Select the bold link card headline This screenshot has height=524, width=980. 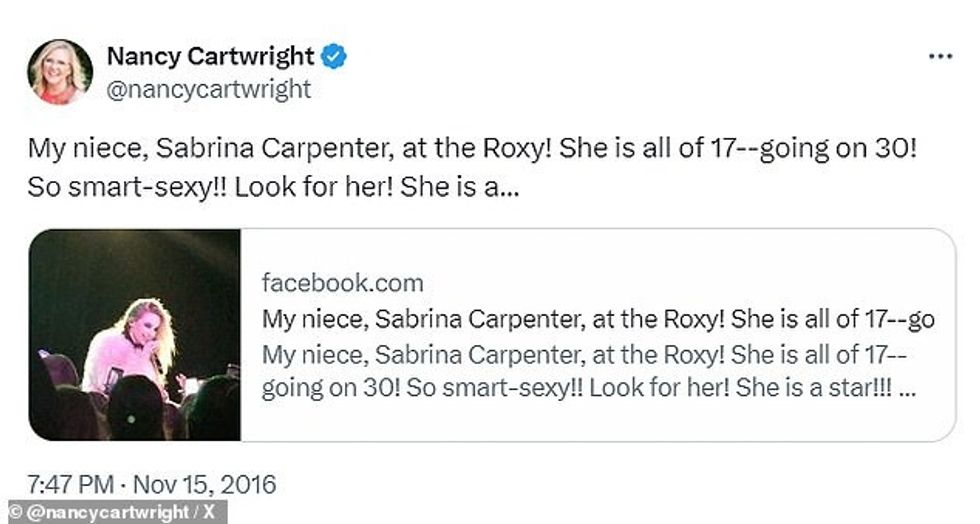coord(598,320)
